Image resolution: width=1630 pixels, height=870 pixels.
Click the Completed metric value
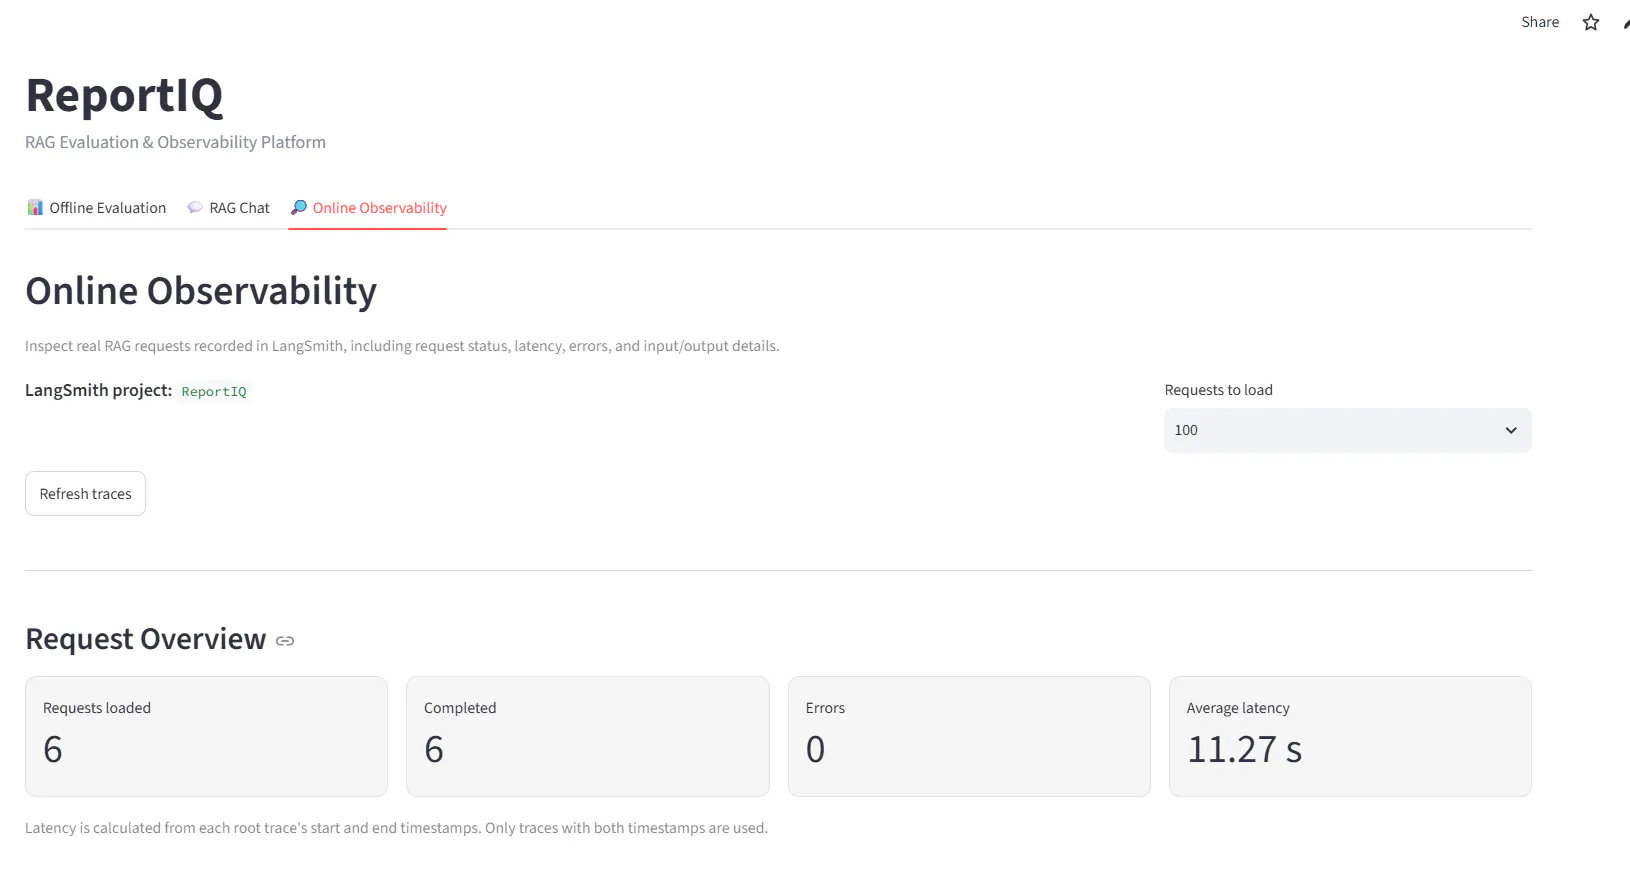(434, 749)
